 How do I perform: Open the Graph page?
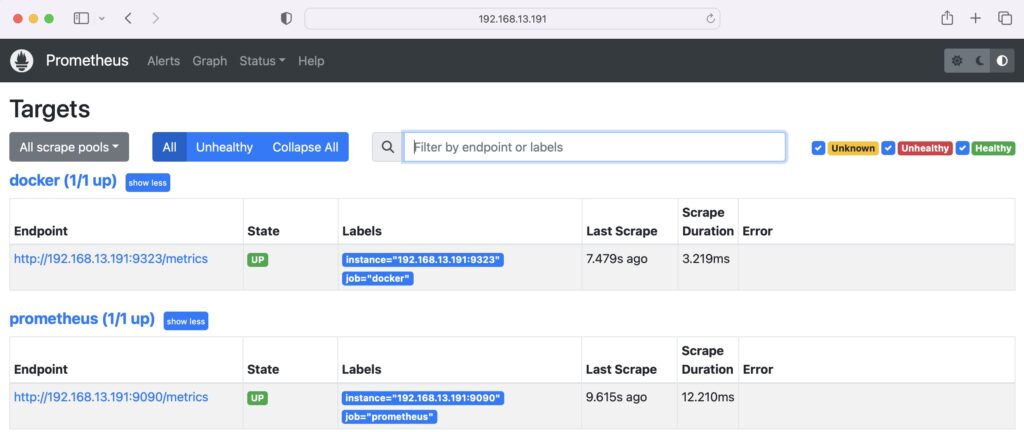tap(210, 61)
